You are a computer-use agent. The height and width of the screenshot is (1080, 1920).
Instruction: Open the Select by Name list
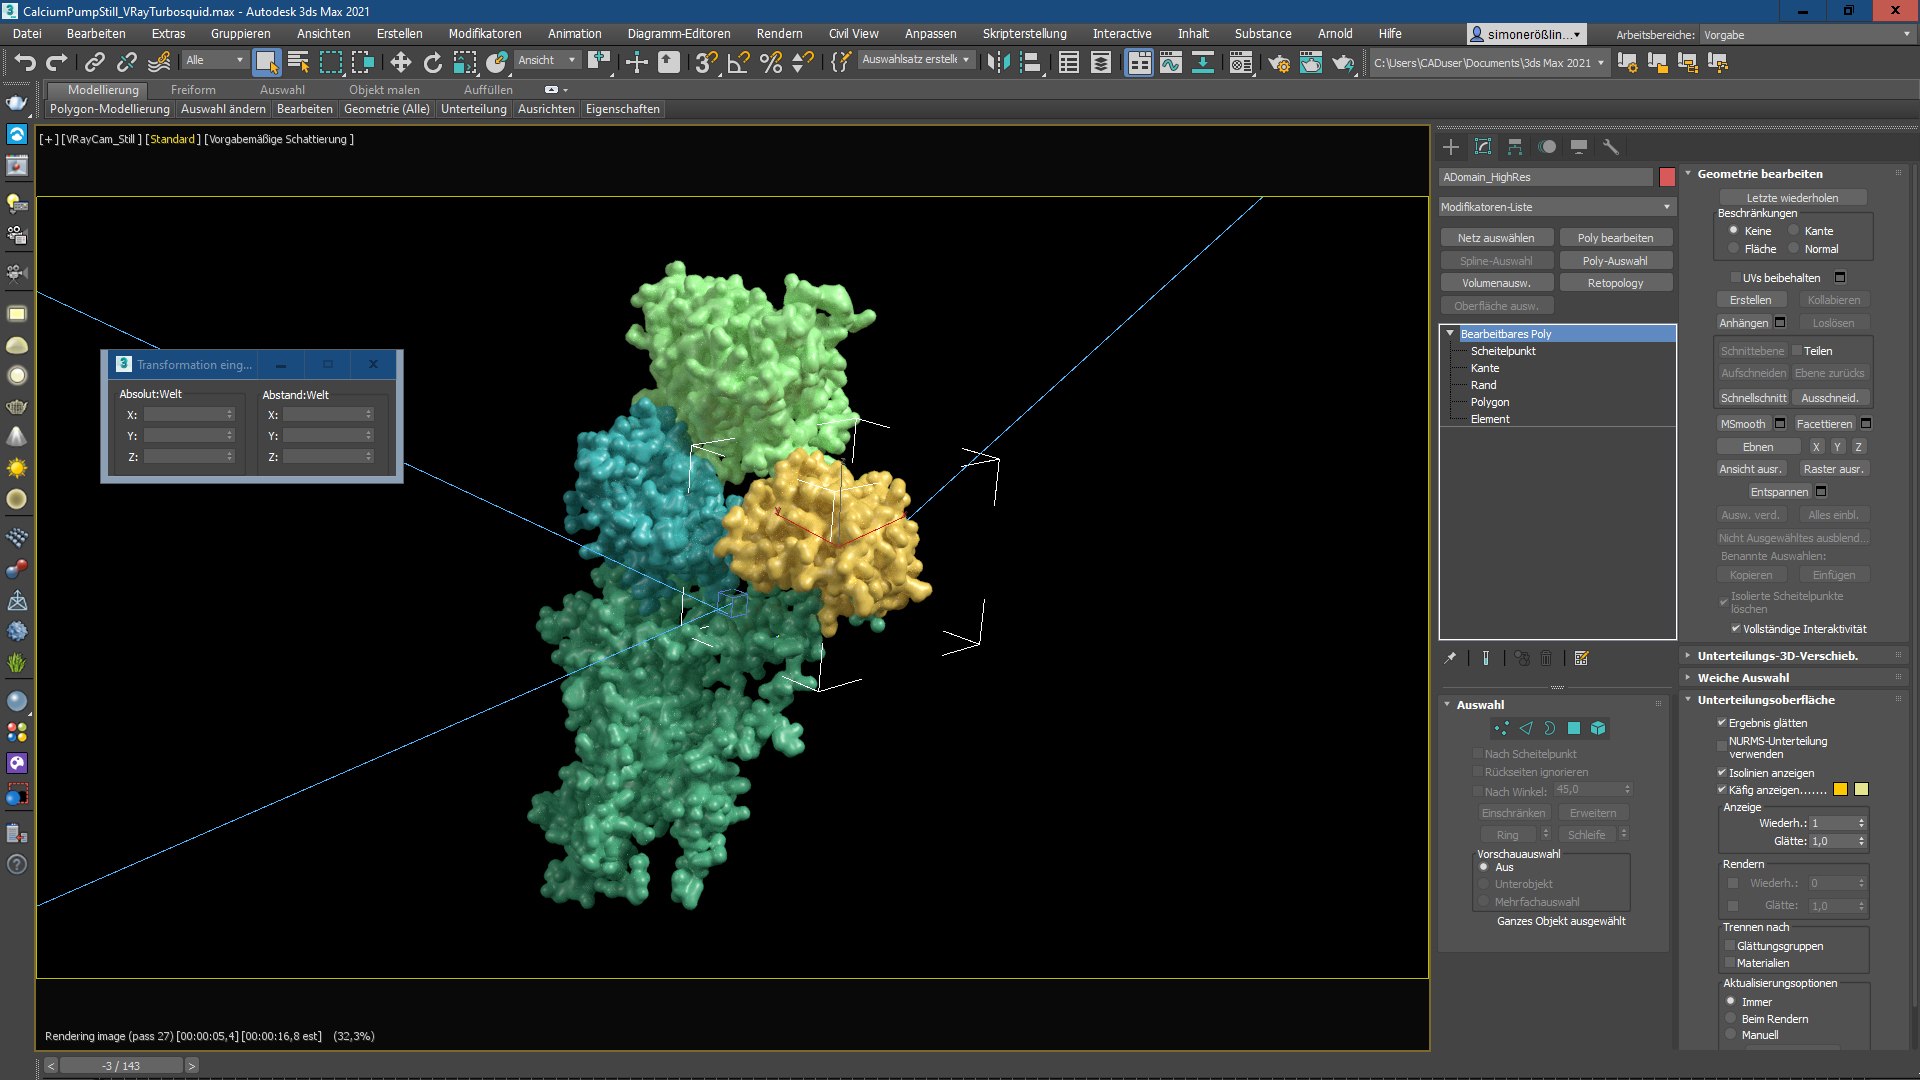point(298,63)
